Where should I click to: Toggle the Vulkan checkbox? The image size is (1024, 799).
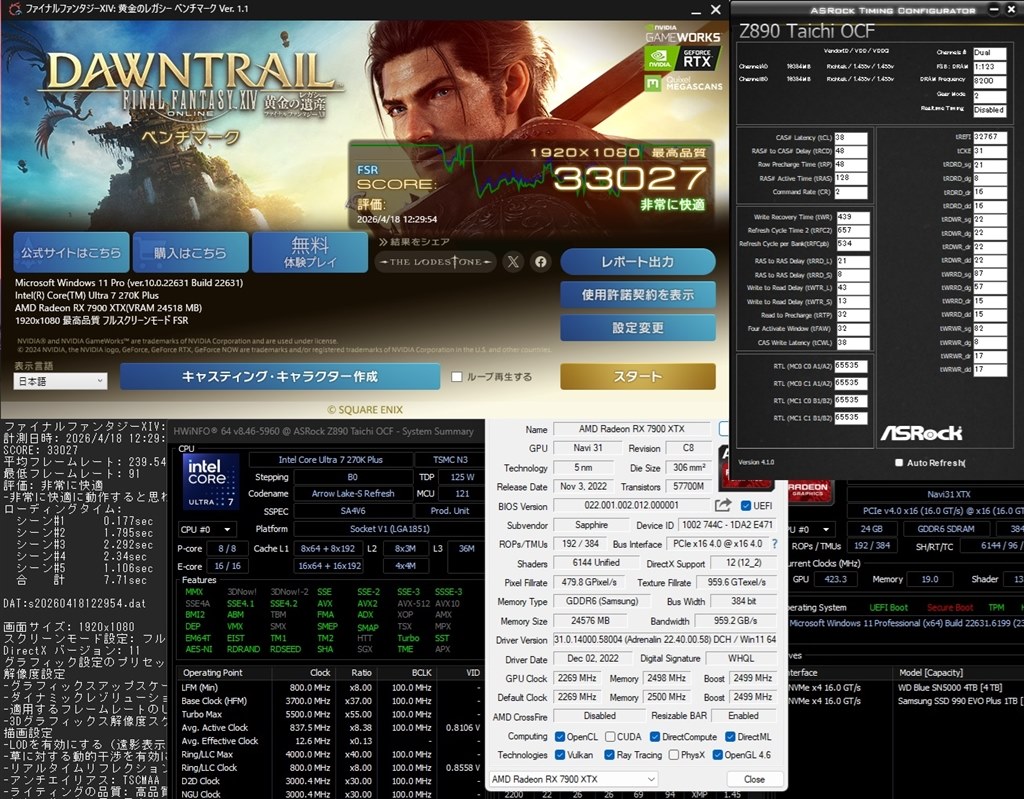click(x=560, y=755)
